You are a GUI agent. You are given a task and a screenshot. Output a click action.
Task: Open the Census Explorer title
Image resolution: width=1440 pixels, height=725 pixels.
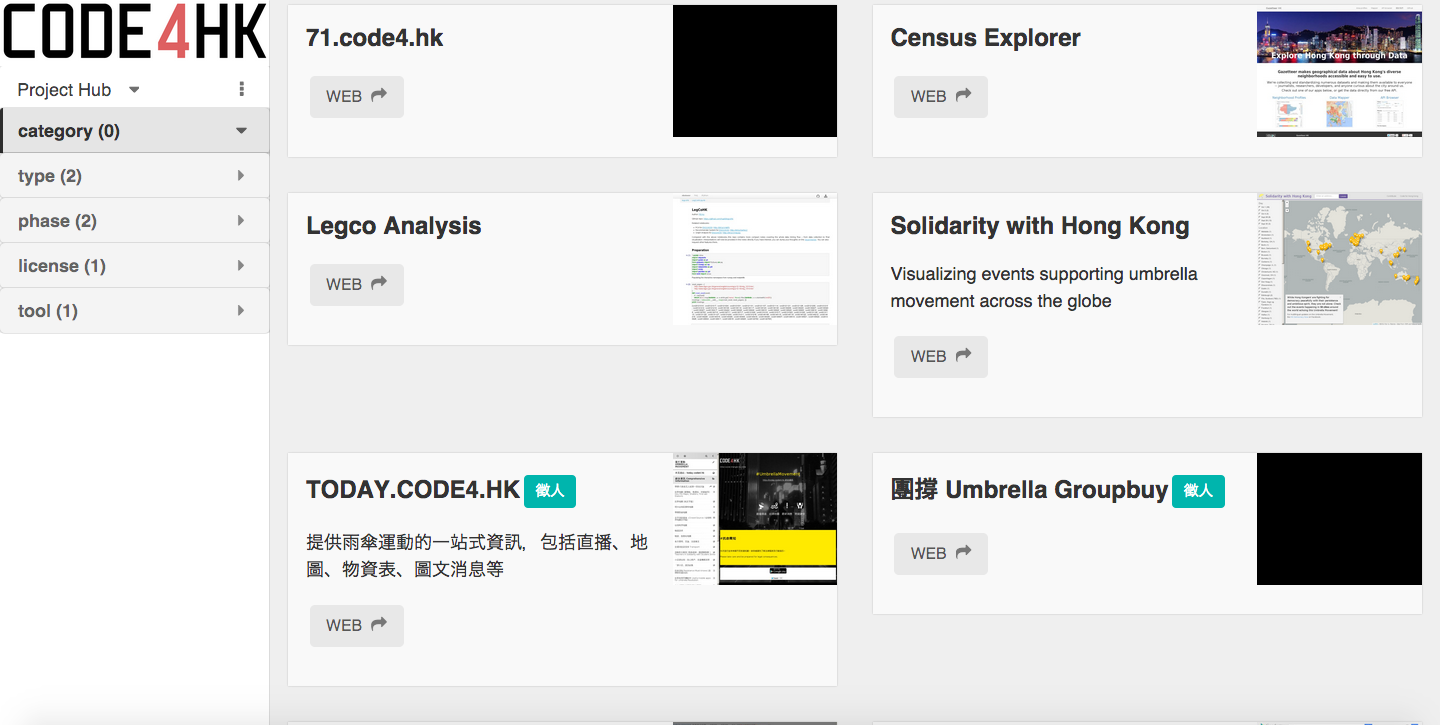pos(985,38)
